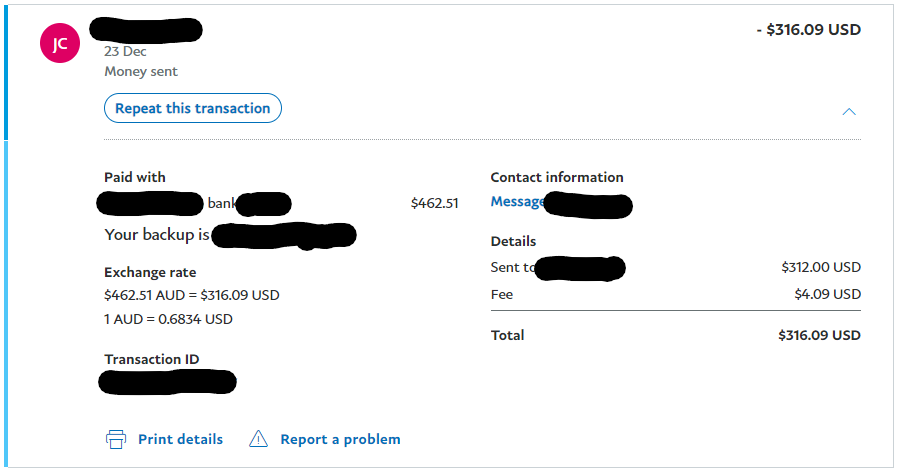Open the Print details link
Image resolution: width=903 pixels, height=472 pixels.
tap(180, 439)
